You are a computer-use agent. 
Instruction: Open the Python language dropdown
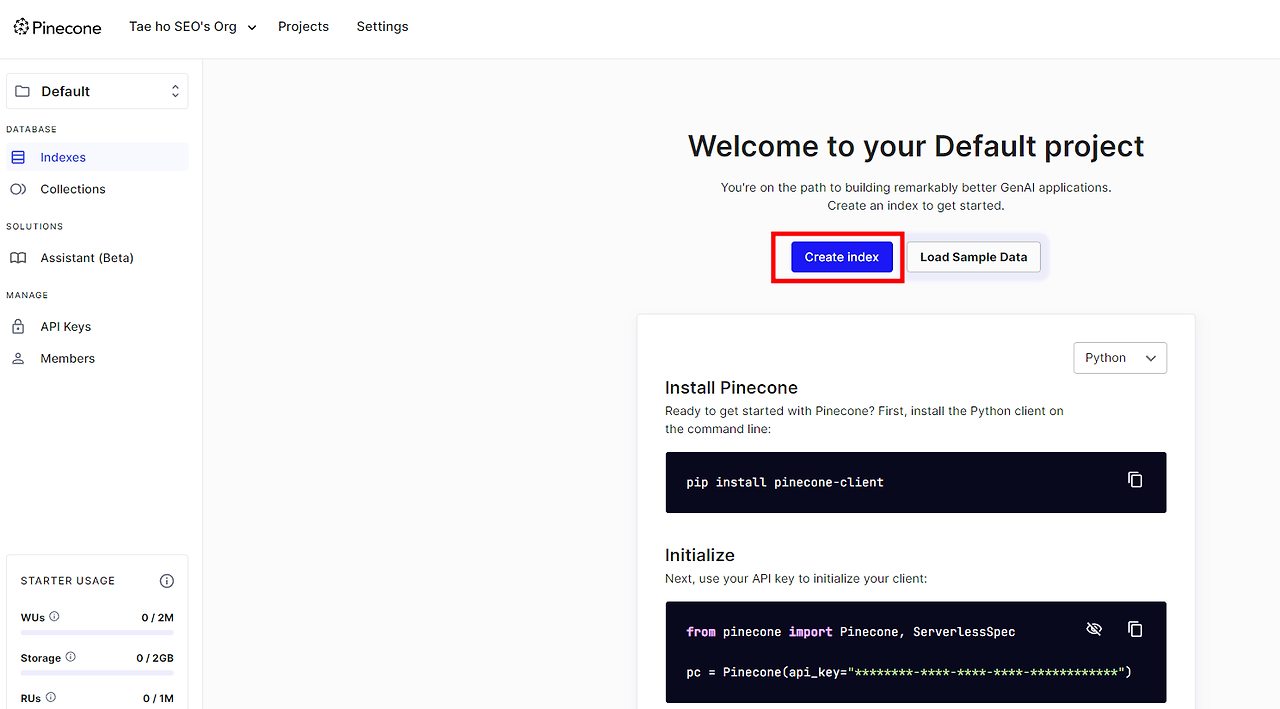1120,358
